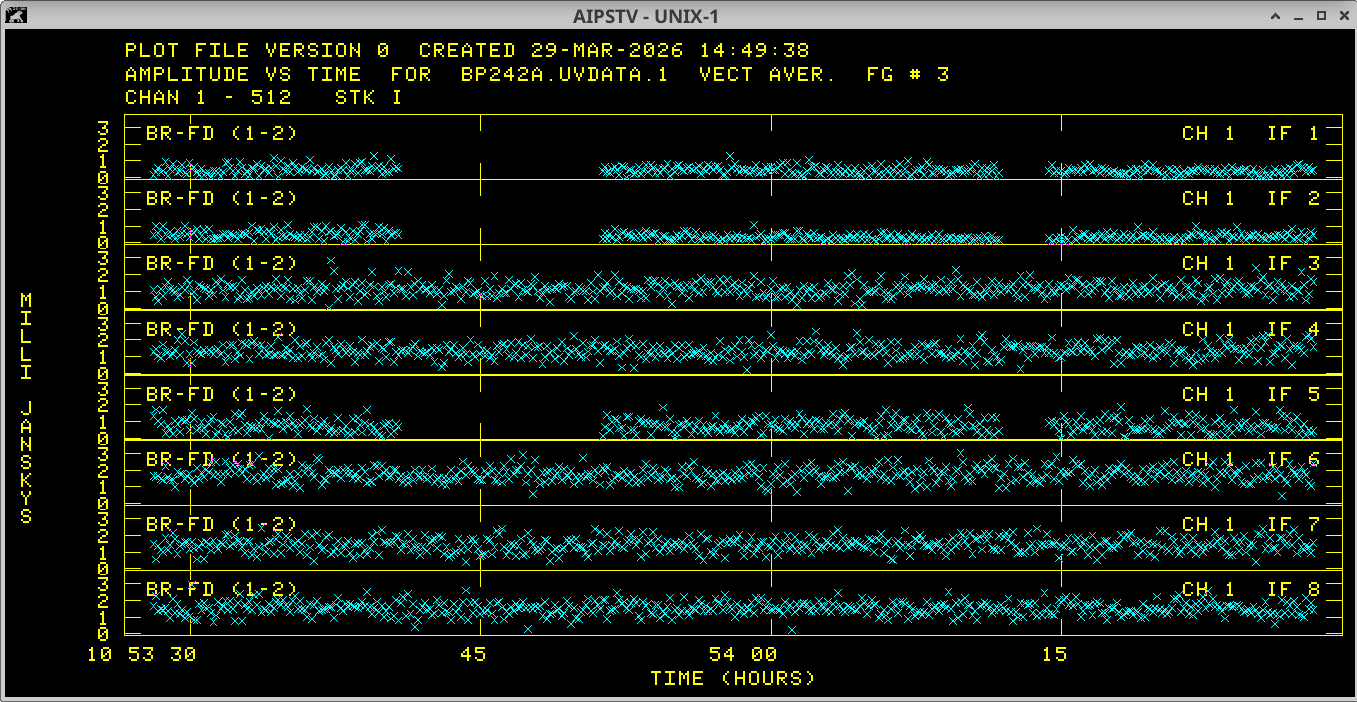Click the PLOT FILE VERSION 0 header line
This screenshot has height=702, width=1357.
tap(257, 51)
